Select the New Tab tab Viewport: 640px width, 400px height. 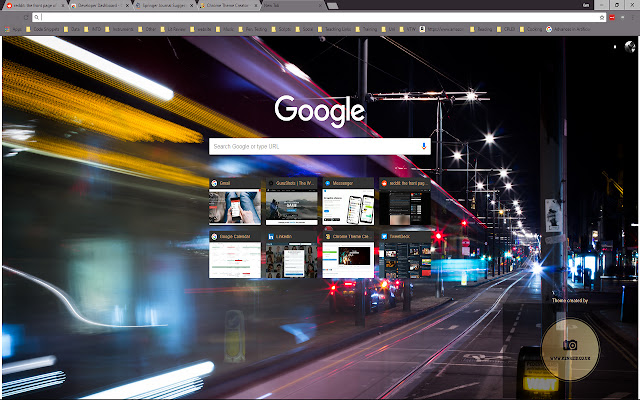[x=292, y=6]
